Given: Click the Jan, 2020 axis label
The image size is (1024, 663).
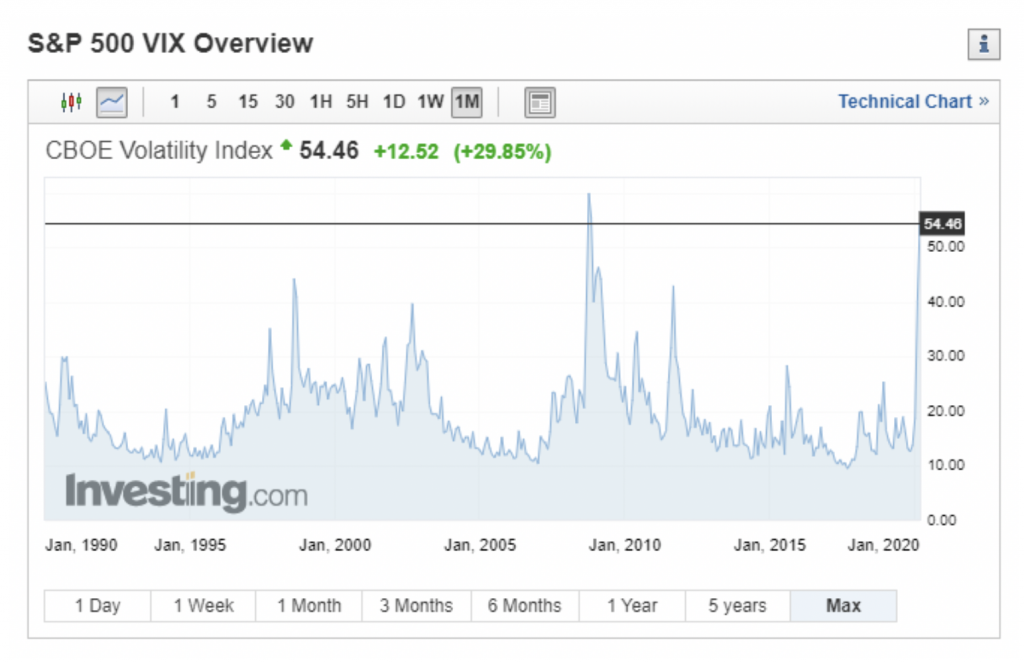Looking at the screenshot, I should pyautogui.click(x=883, y=545).
